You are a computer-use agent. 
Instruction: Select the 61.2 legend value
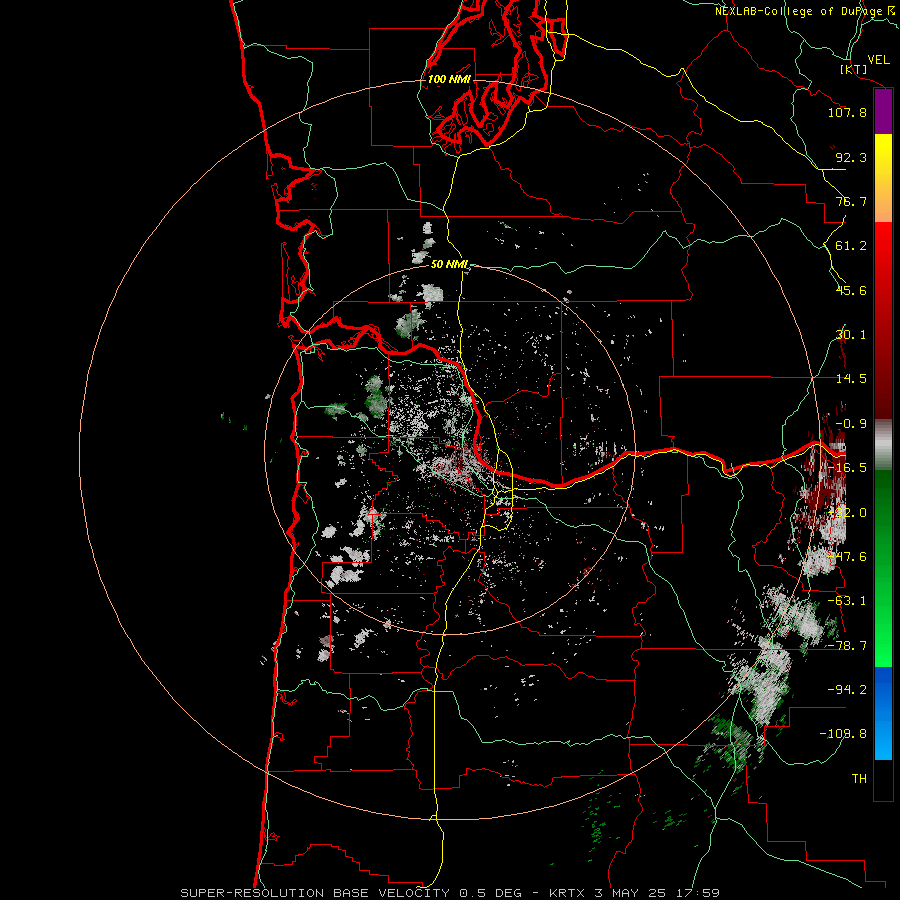click(851, 246)
